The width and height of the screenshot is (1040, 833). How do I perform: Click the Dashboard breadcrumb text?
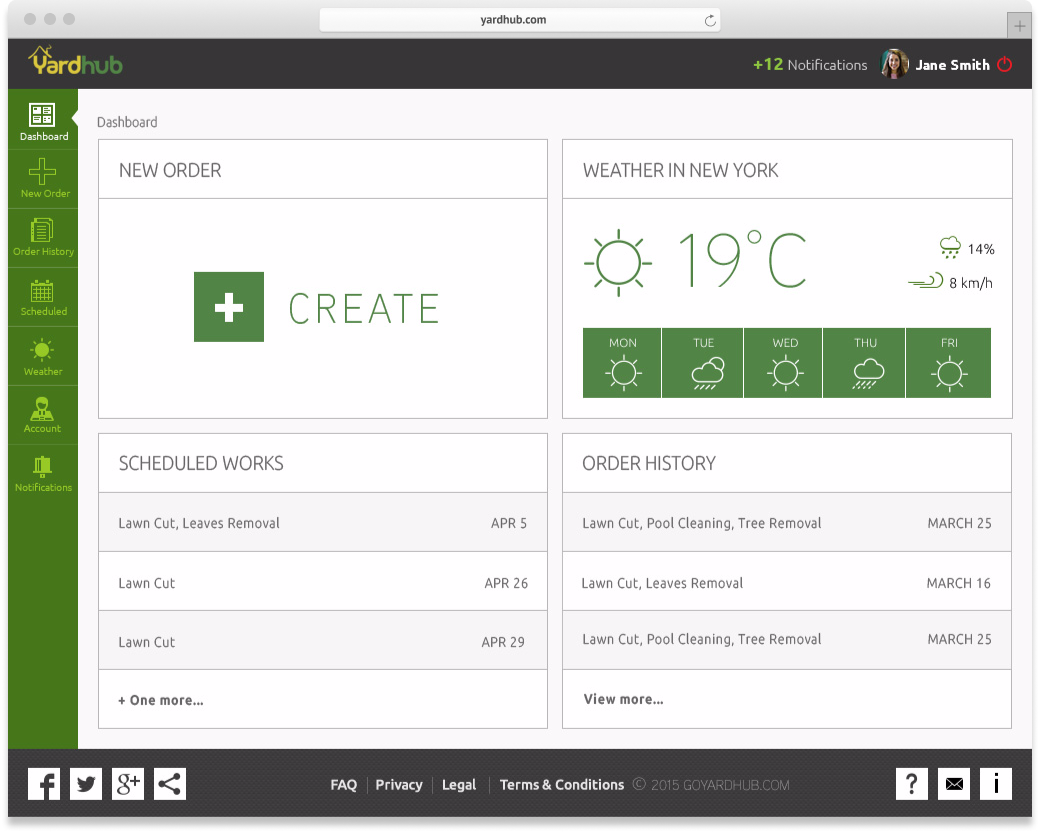(x=127, y=122)
